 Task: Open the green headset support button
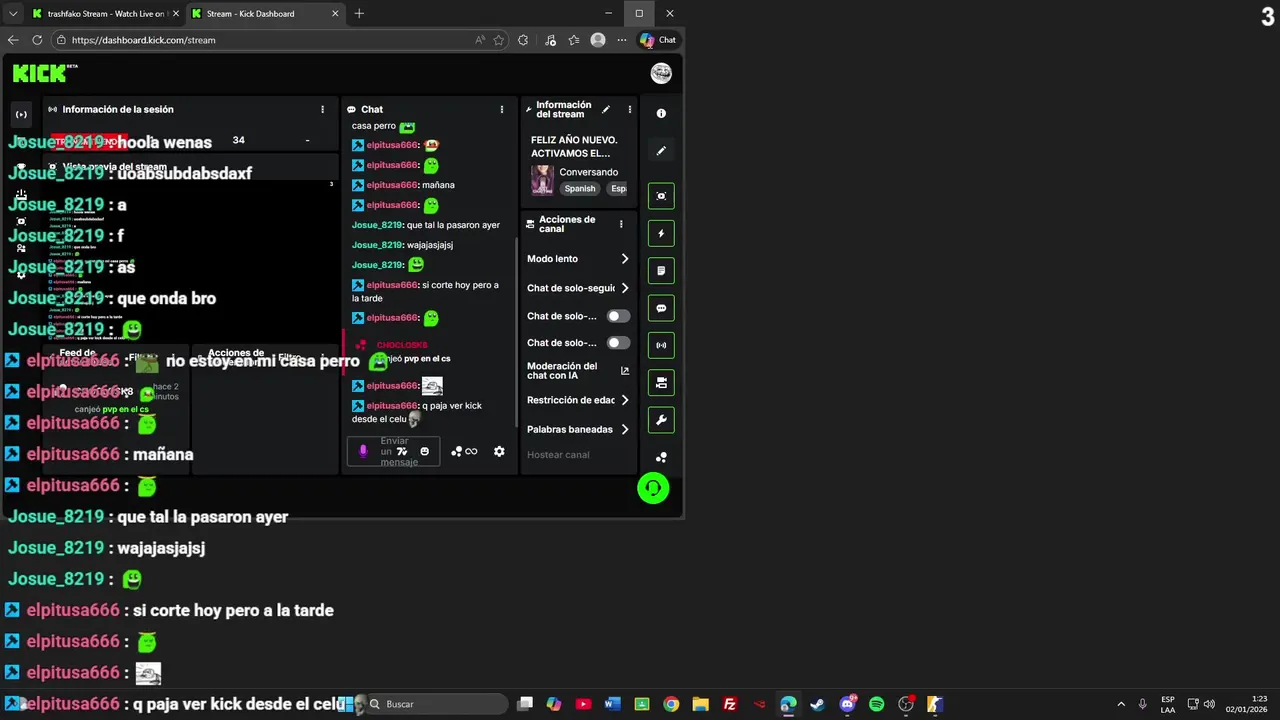[x=653, y=488]
